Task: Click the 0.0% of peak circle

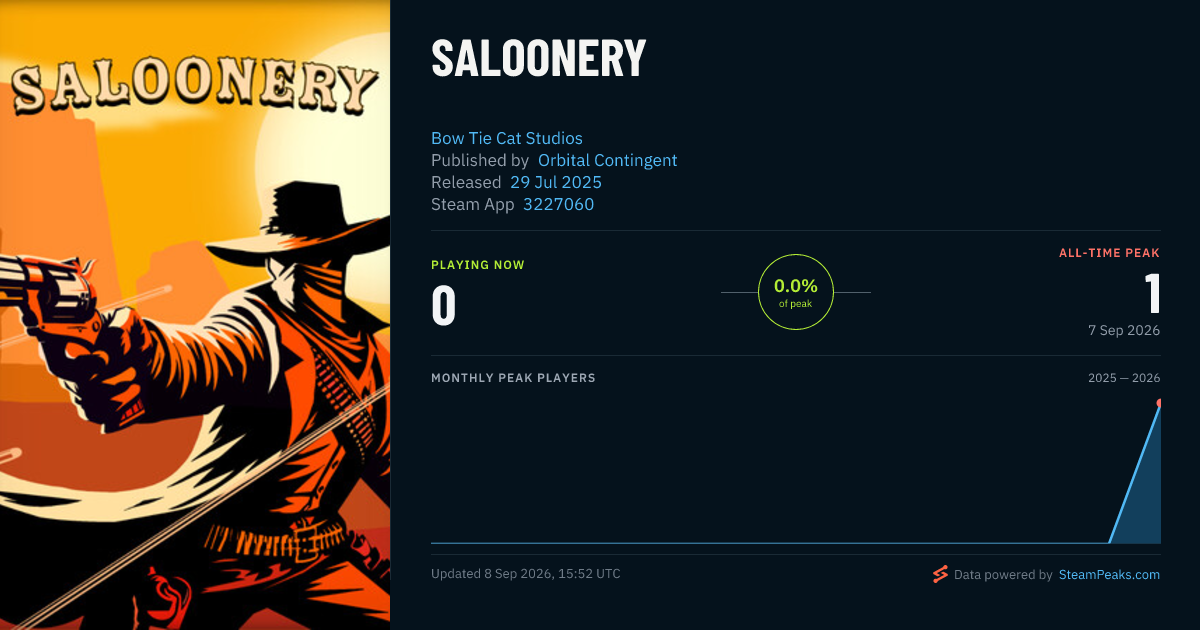Action: point(796,292)
